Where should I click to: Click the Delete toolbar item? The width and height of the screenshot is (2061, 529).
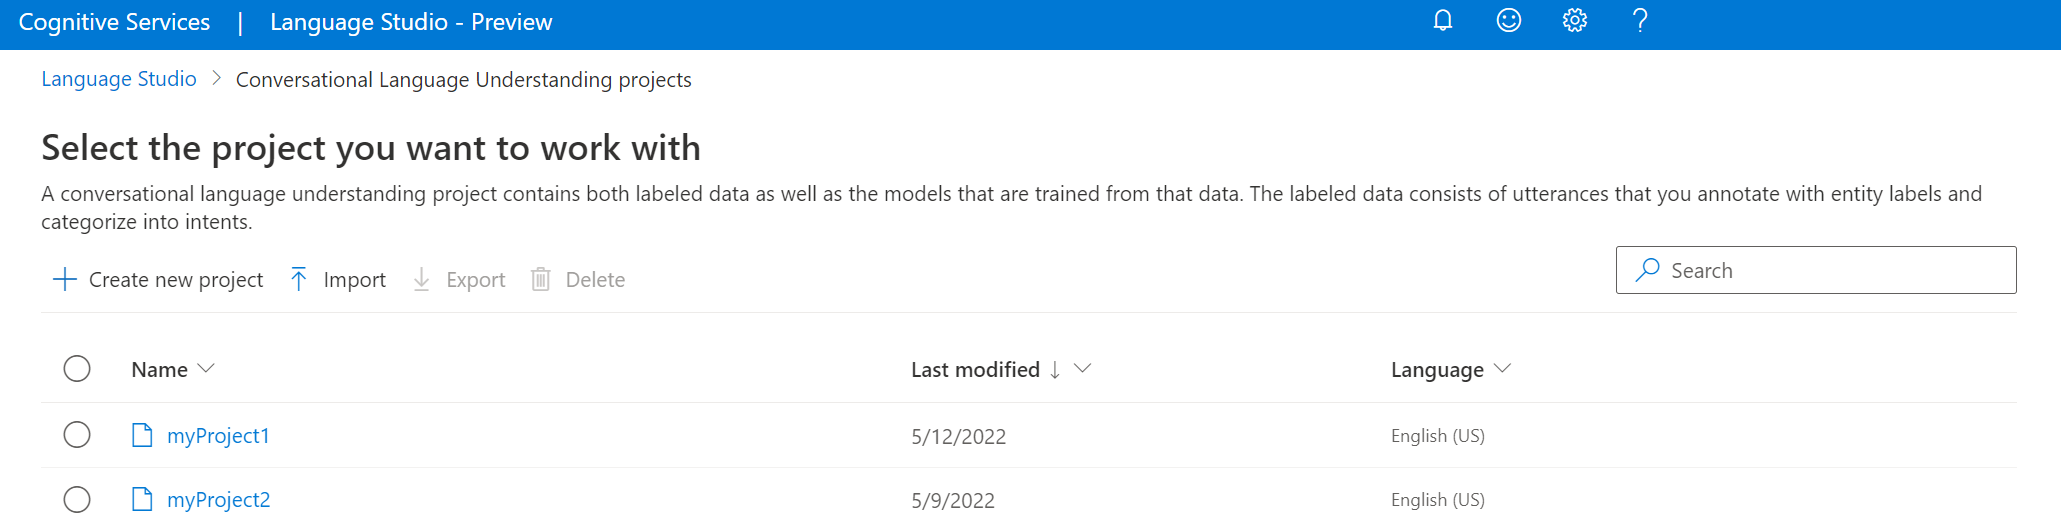point(577,279)
